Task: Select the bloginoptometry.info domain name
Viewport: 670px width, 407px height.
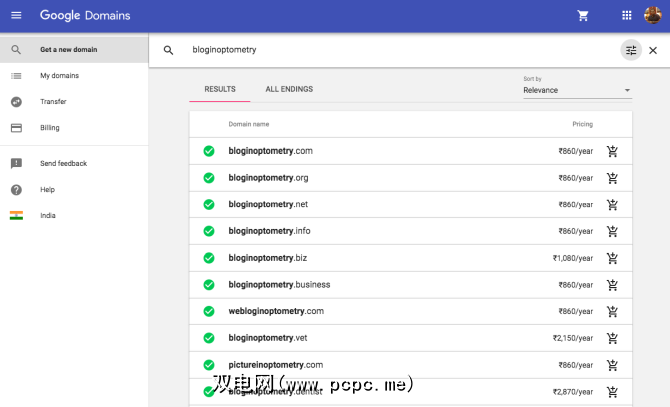Action: coord(269,231)
